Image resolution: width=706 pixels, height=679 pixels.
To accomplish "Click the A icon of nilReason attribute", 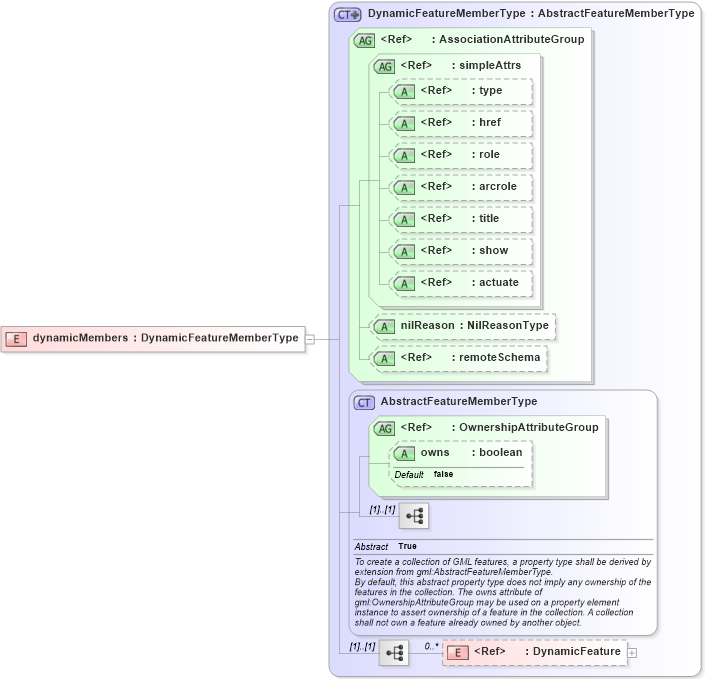I will [x=385, y=326].
